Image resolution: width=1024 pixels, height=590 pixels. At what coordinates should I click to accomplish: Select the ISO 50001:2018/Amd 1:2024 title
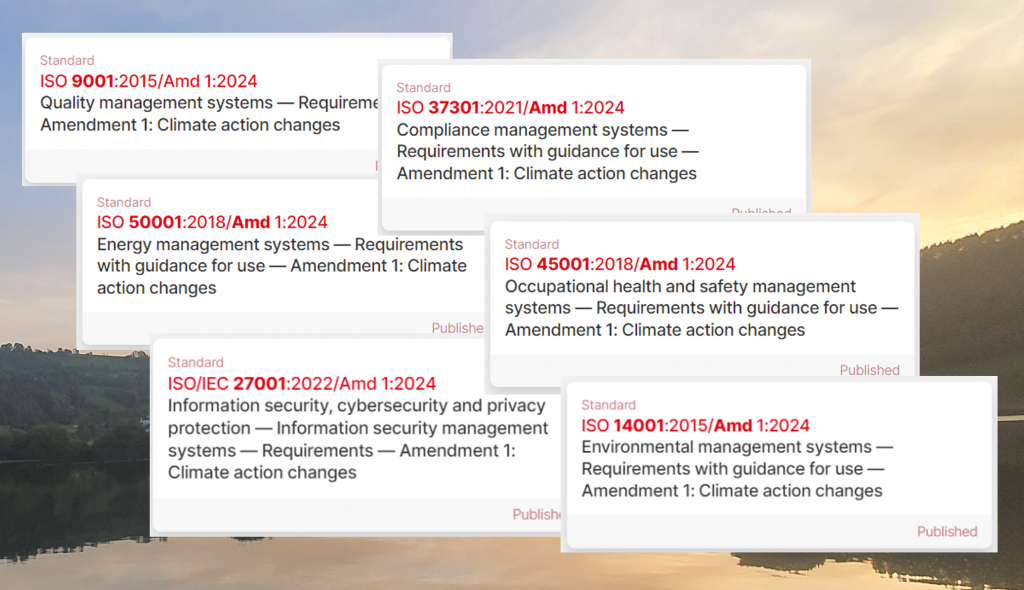pos(212,222)
